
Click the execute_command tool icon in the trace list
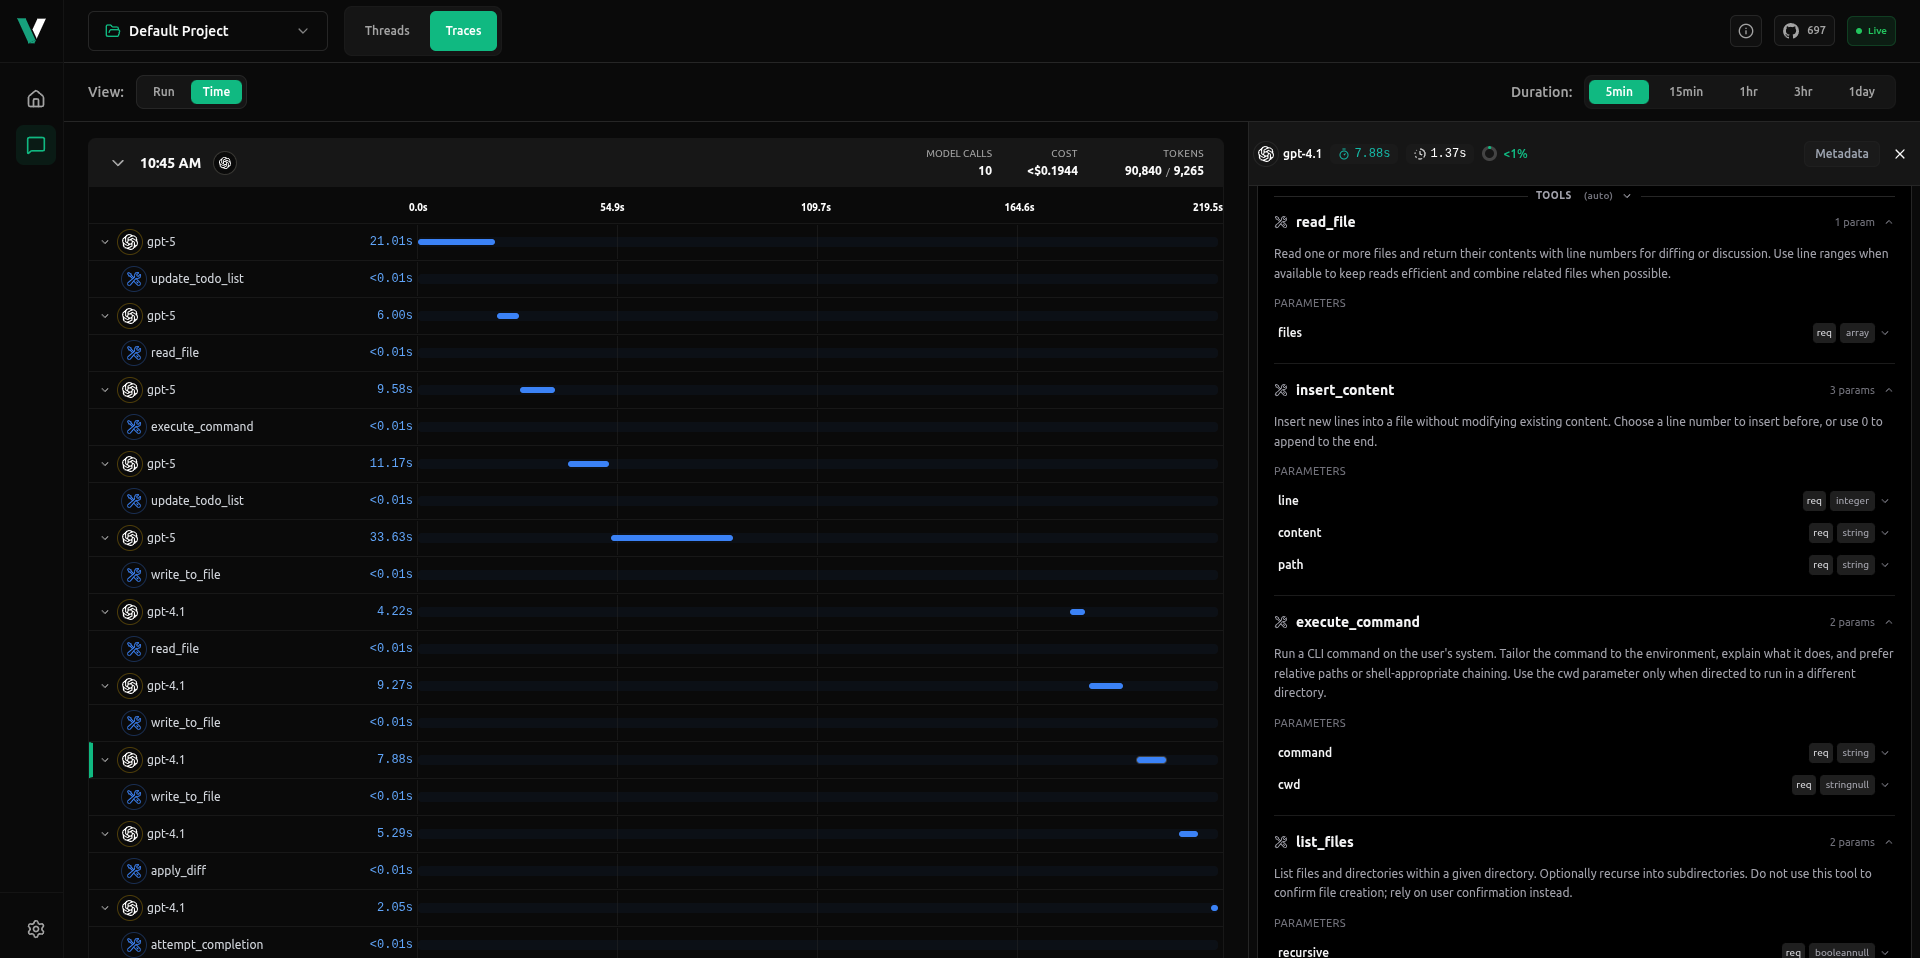click(x=134, y=427)
